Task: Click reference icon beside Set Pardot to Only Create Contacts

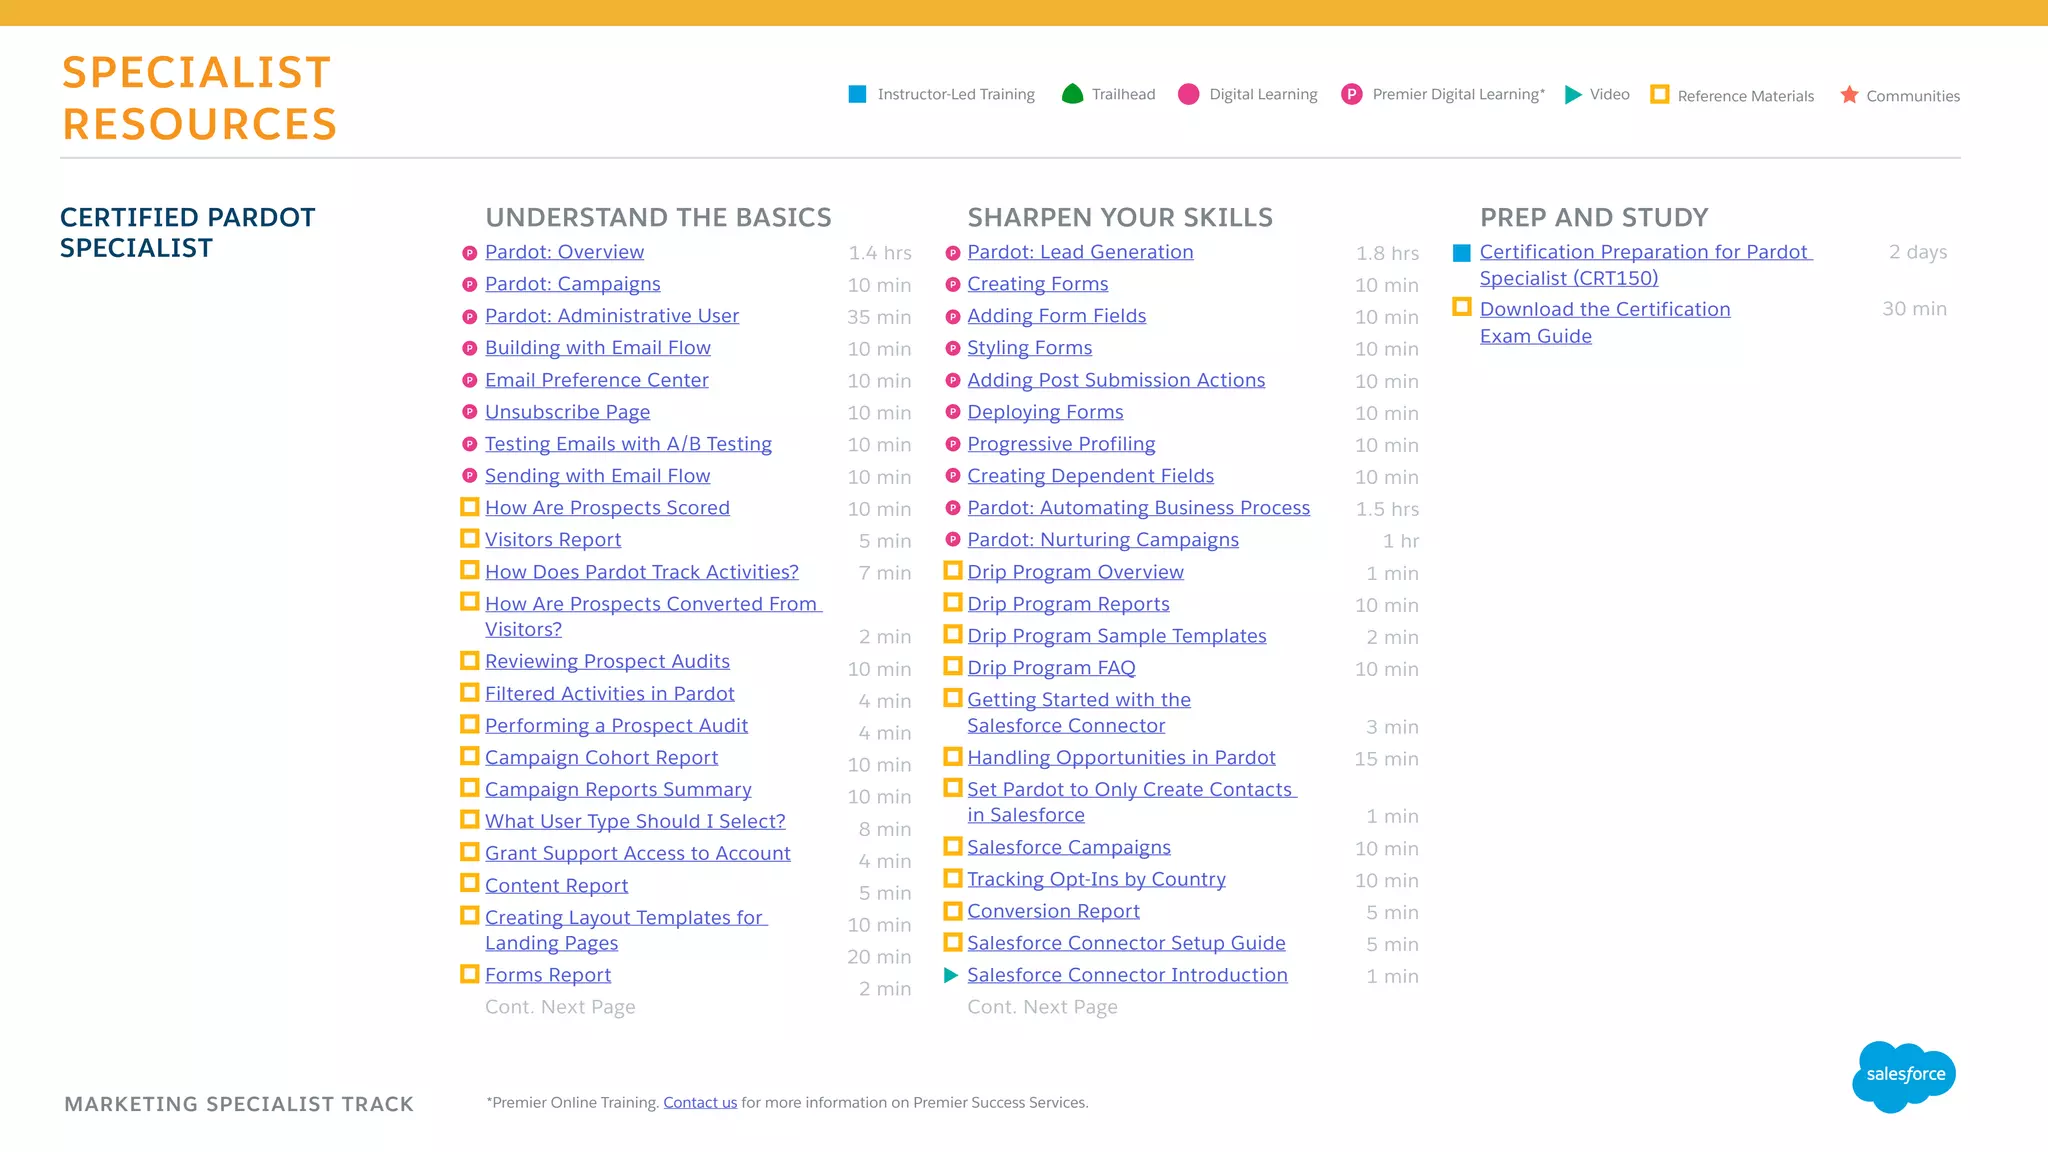Action: coord(953,788)
